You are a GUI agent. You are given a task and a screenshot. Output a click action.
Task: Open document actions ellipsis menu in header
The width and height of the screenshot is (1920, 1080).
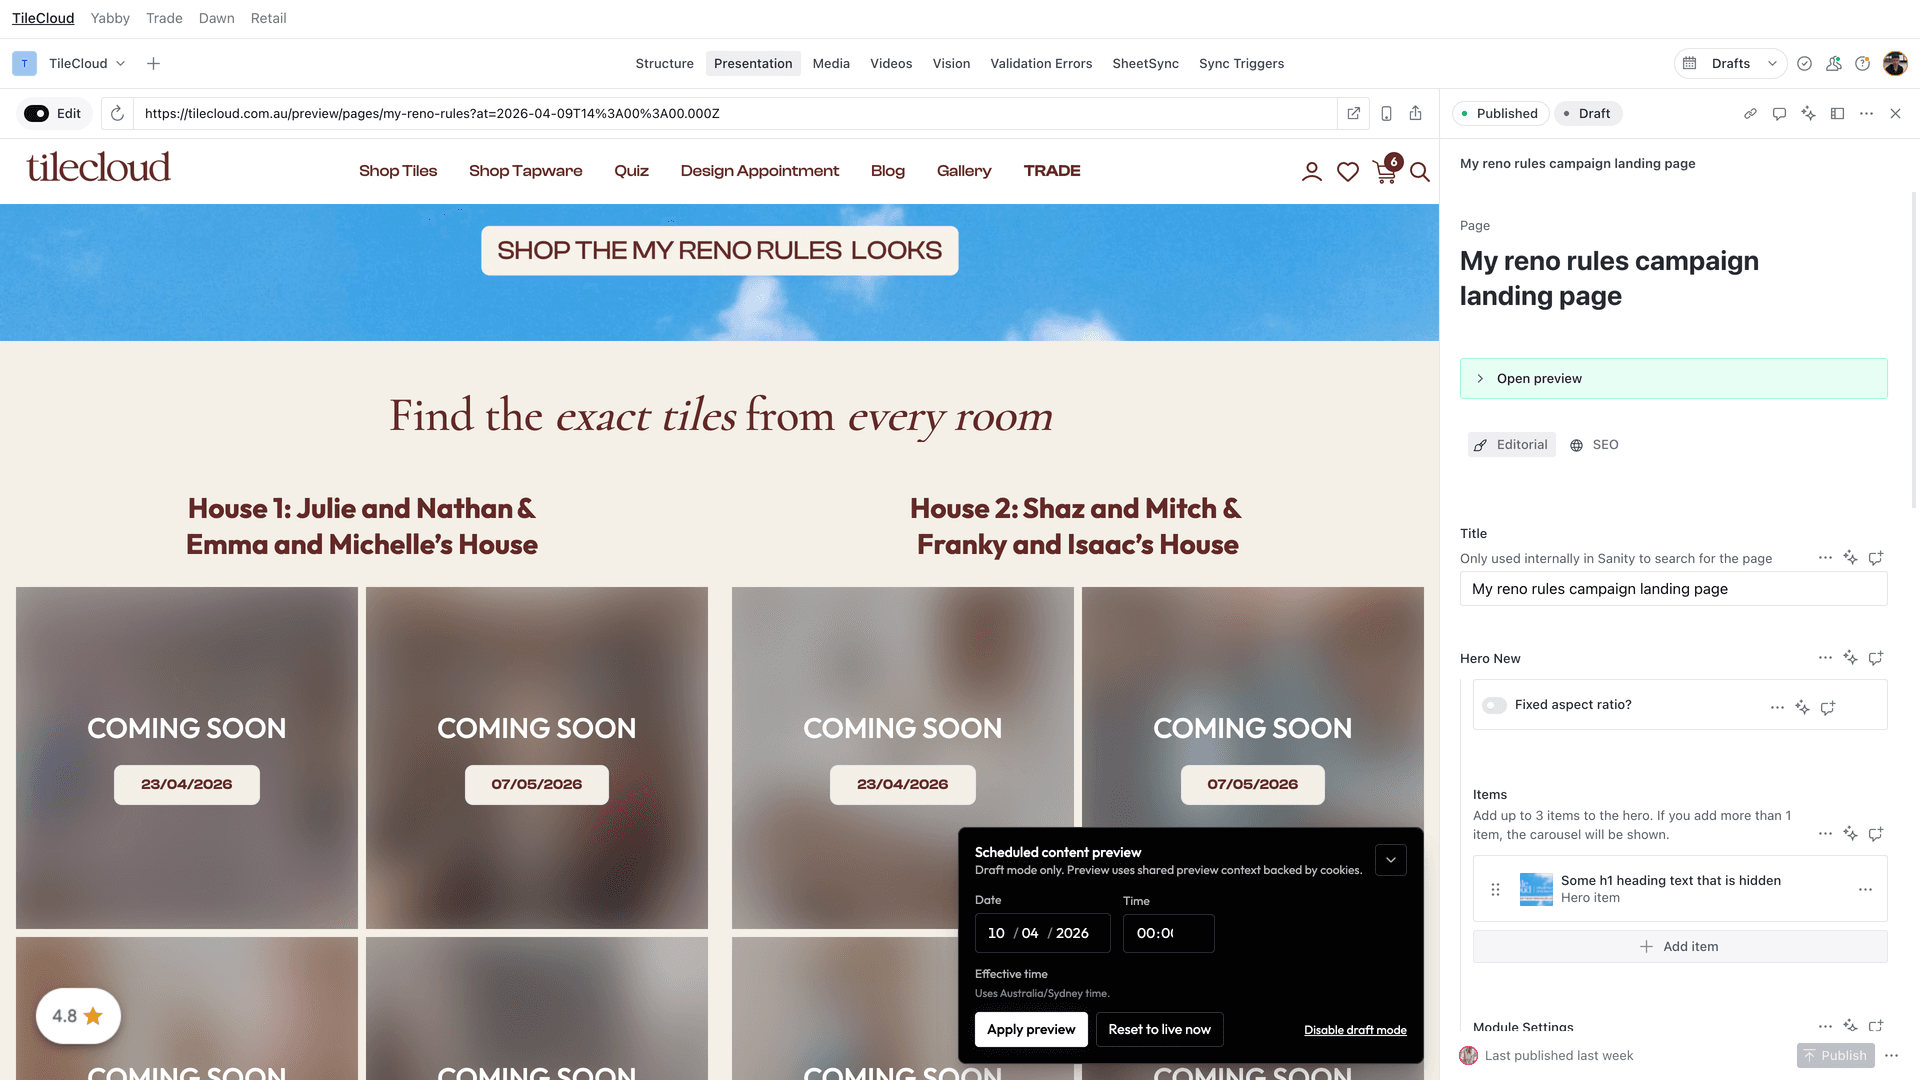pyautogui.click(x=1866, y=114)
